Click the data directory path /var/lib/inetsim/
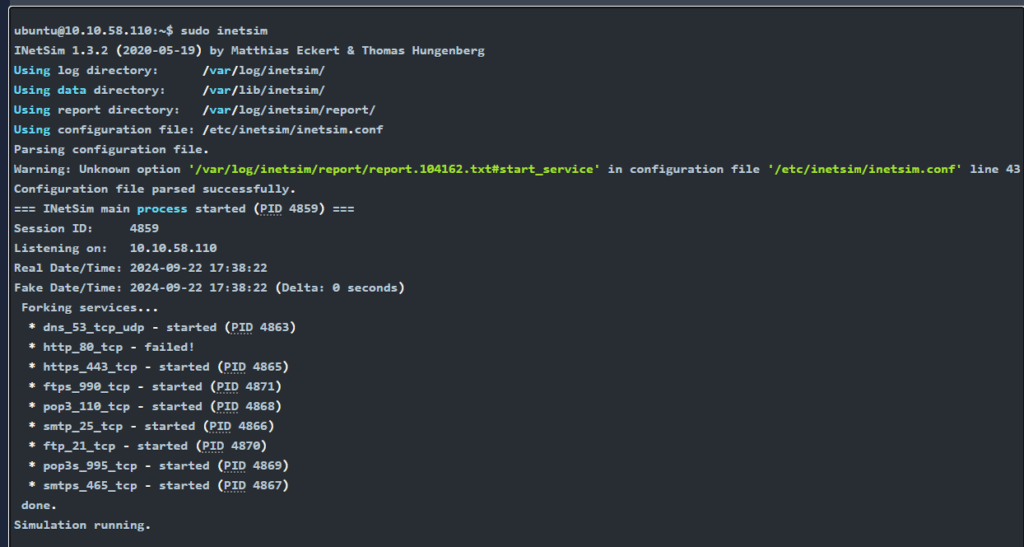The image size is (1024, 547). pyautogui.click(x=263, y=90)
